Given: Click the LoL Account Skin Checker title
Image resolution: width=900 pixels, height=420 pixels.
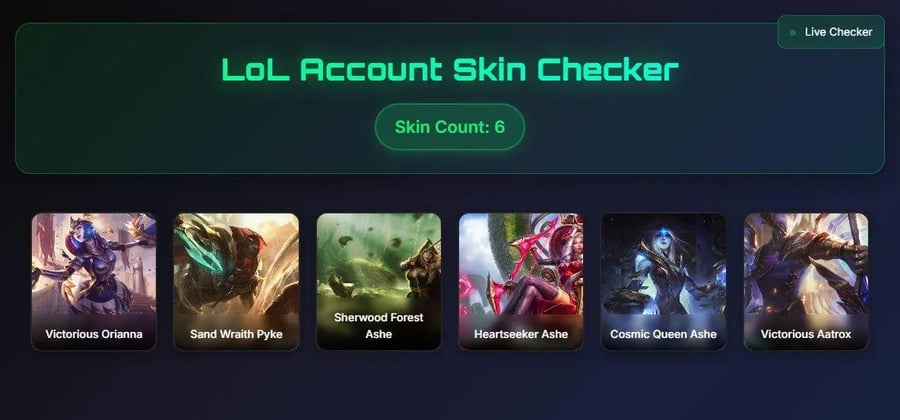Looking at the screenshot, I should click(x=450, y=70).
